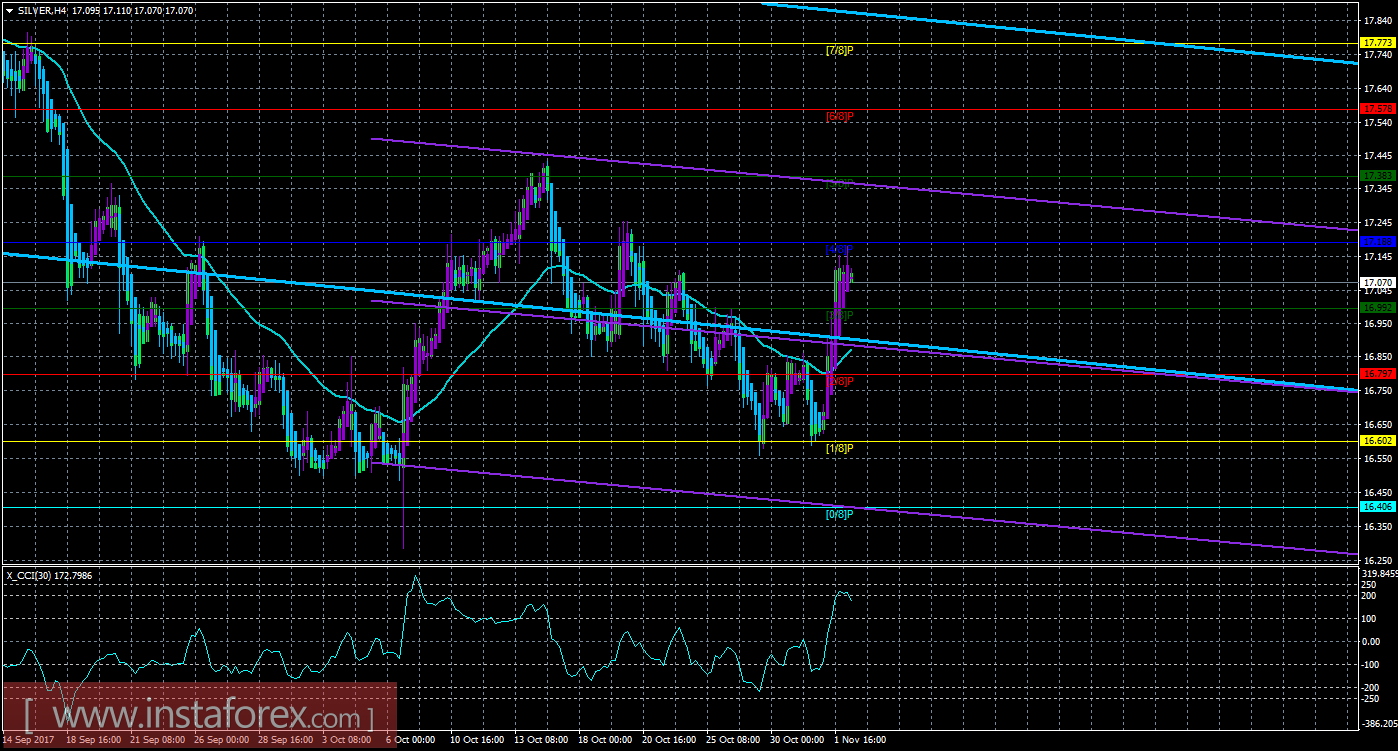Select the [0/8]P Murrey level label
This screenshot has width=1398, height=751.
[x=839, y=514]
